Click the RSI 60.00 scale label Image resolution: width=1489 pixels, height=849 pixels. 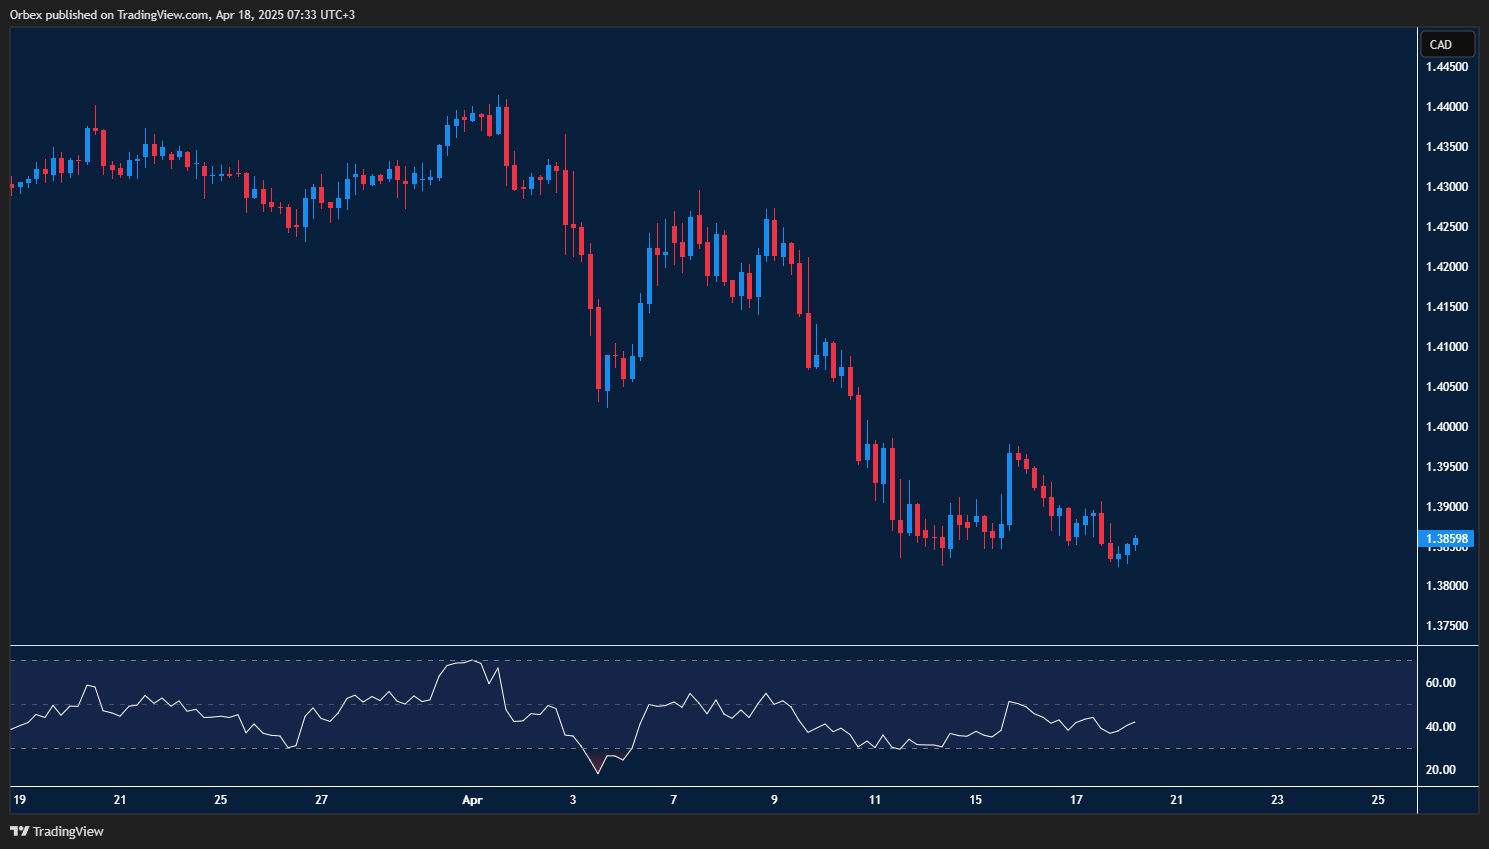tap(1440, 683)
